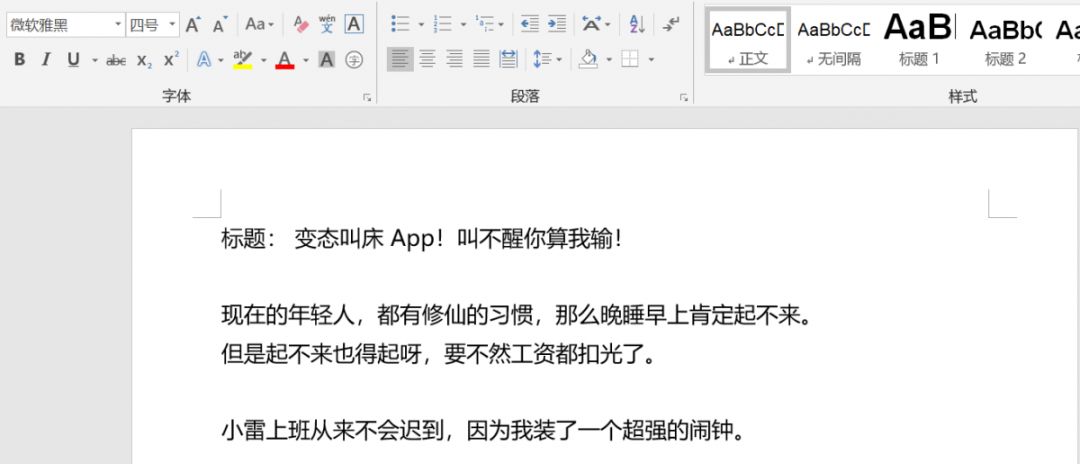Insert enclosed character icon
This screenshot has height=464, width=1080.
(x=354, y=60)
